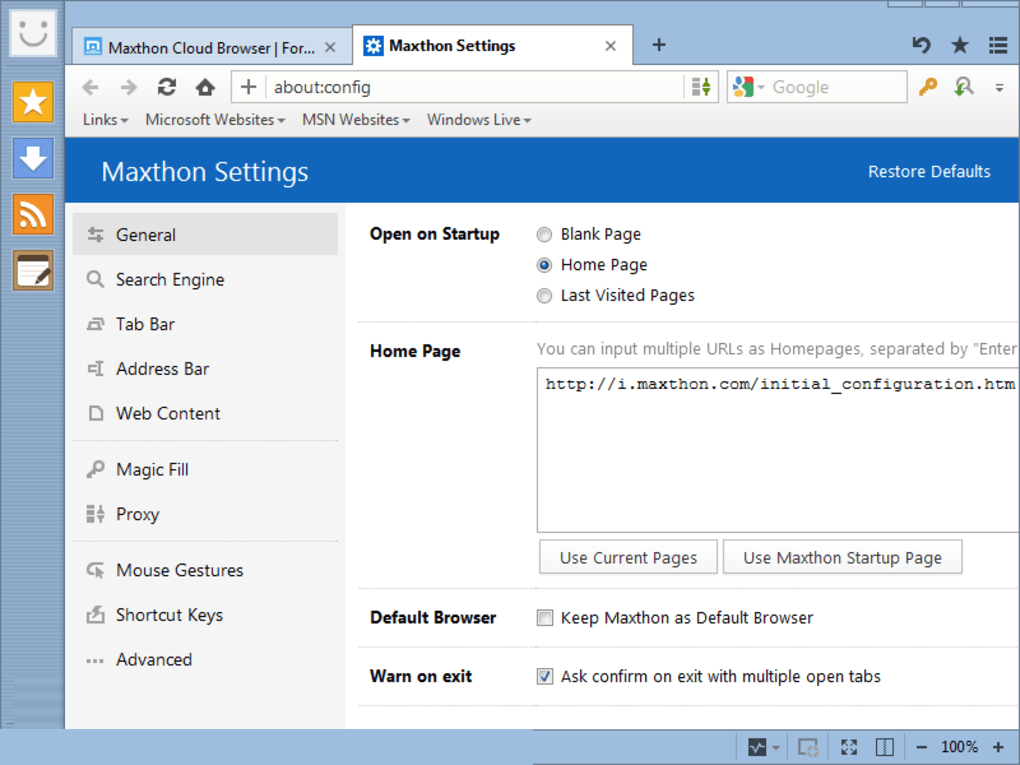Zoom out with minus button
The image size is (1020, 765).
(921, 747)
